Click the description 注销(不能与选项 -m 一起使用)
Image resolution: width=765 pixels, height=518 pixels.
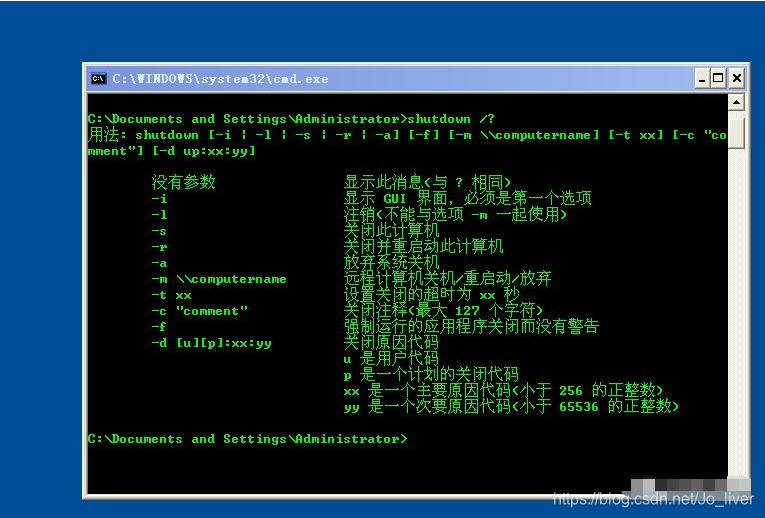click(455, 214)
